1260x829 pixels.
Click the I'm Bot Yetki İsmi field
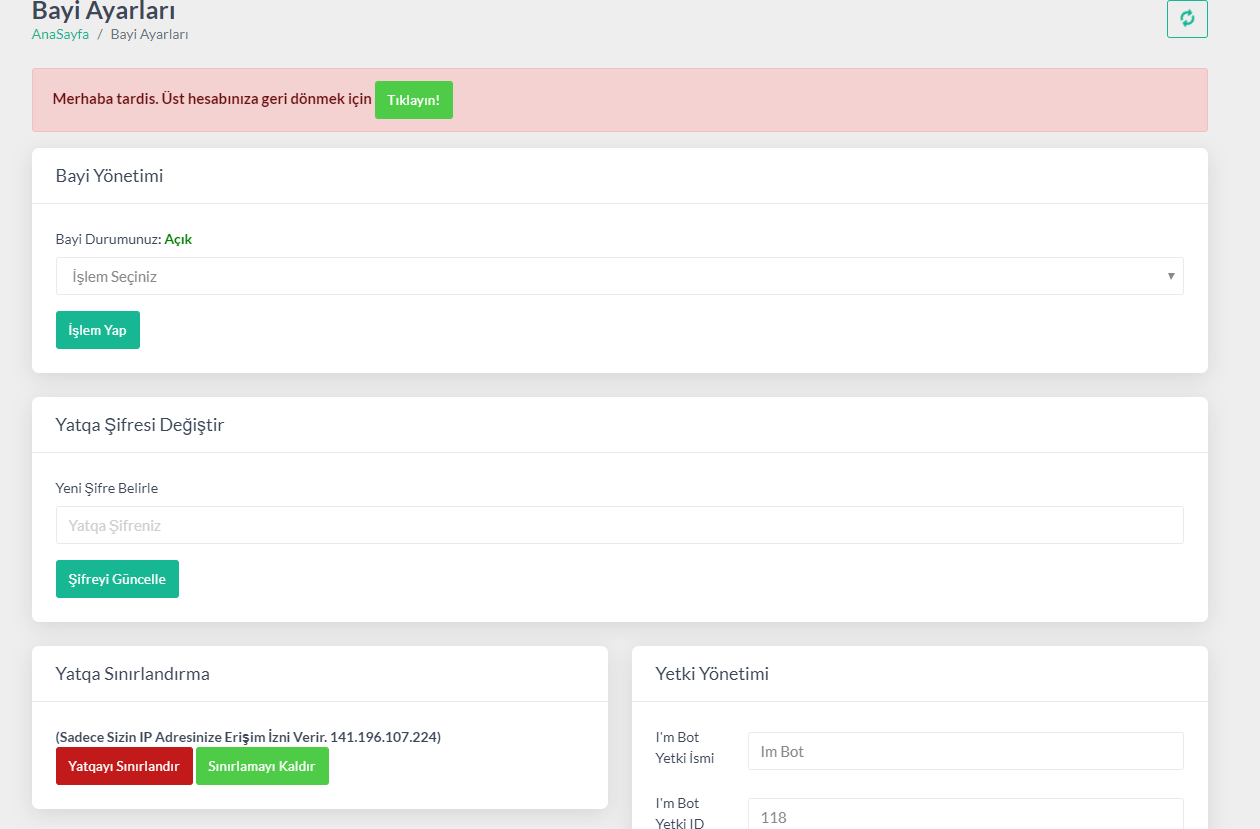point(966,751)
